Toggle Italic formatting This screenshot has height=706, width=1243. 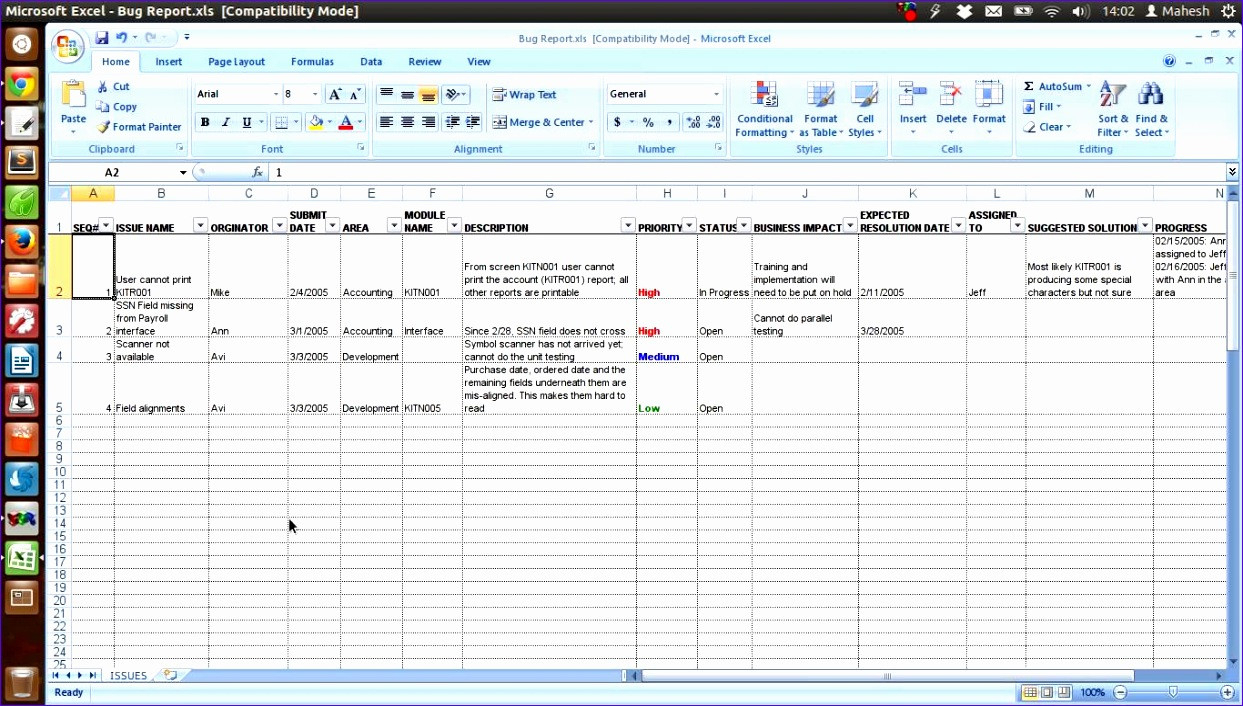pos(226,122)
